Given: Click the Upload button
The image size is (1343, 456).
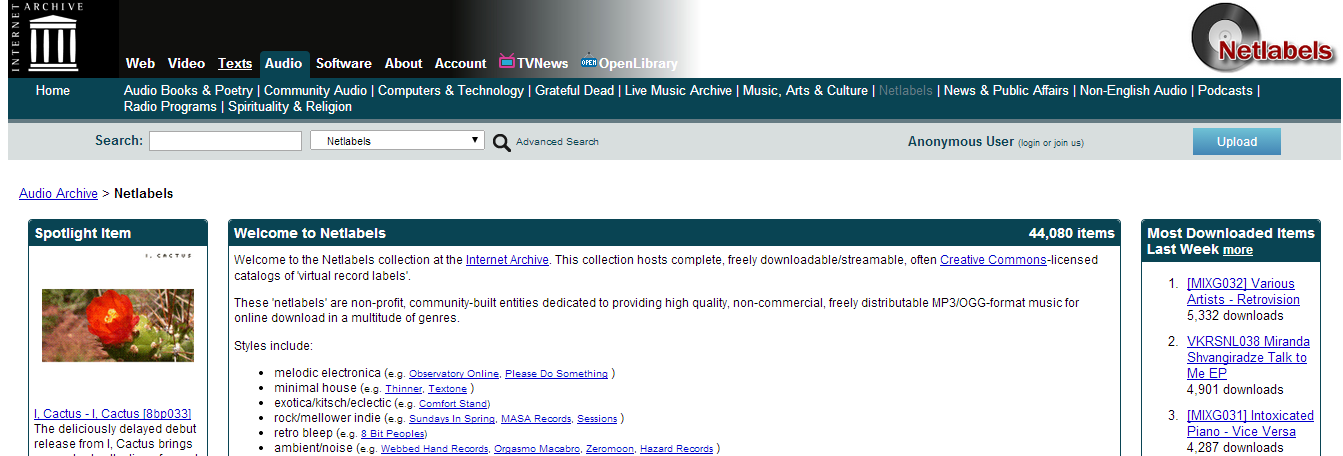Looking at the screenshot, I should coord(1236,141).
